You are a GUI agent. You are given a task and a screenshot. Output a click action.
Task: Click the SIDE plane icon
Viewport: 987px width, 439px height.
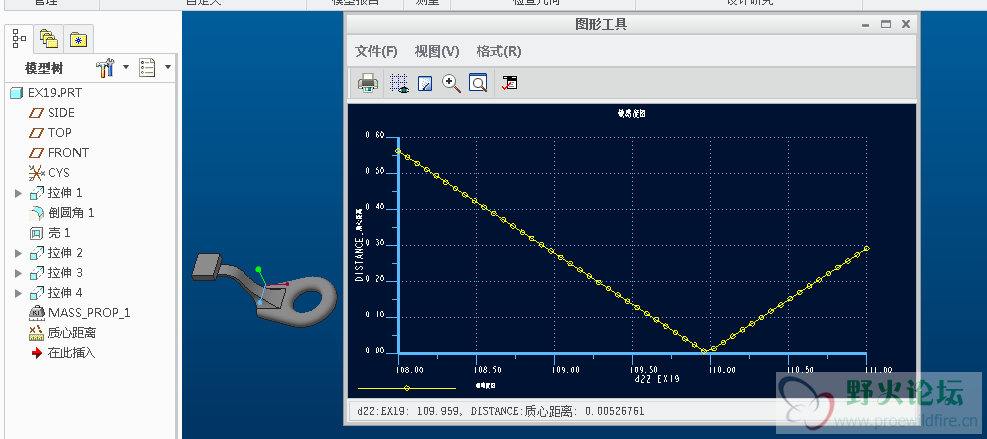[37, 113]
